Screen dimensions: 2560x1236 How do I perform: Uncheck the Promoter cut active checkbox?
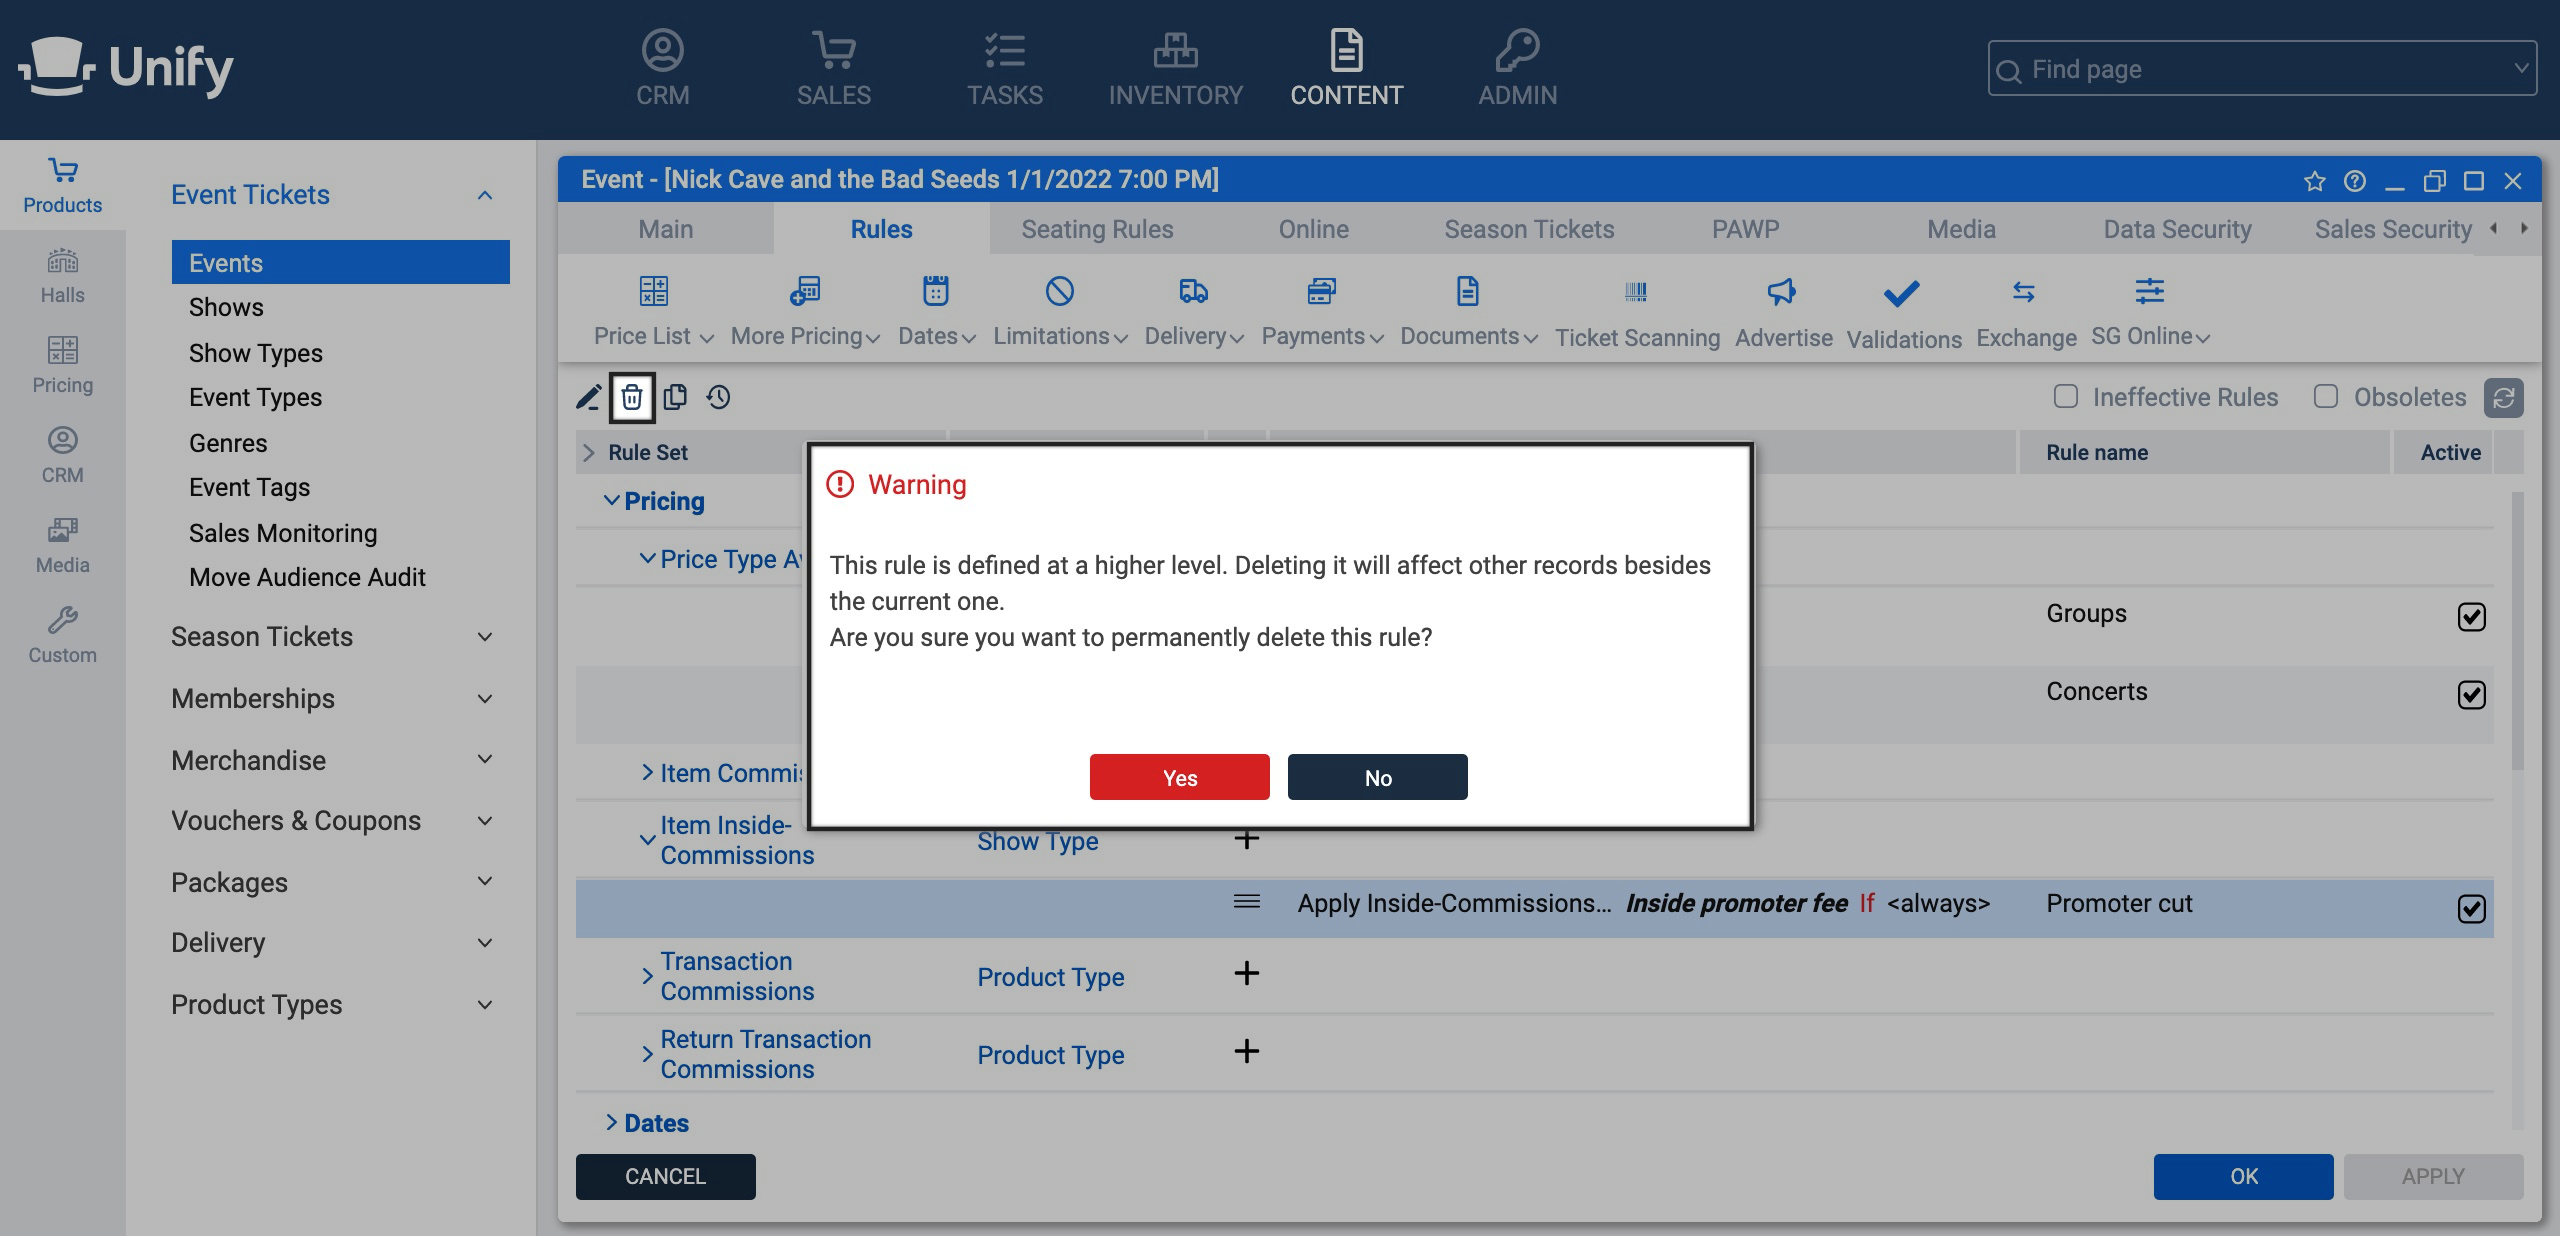click(2470, 908)
